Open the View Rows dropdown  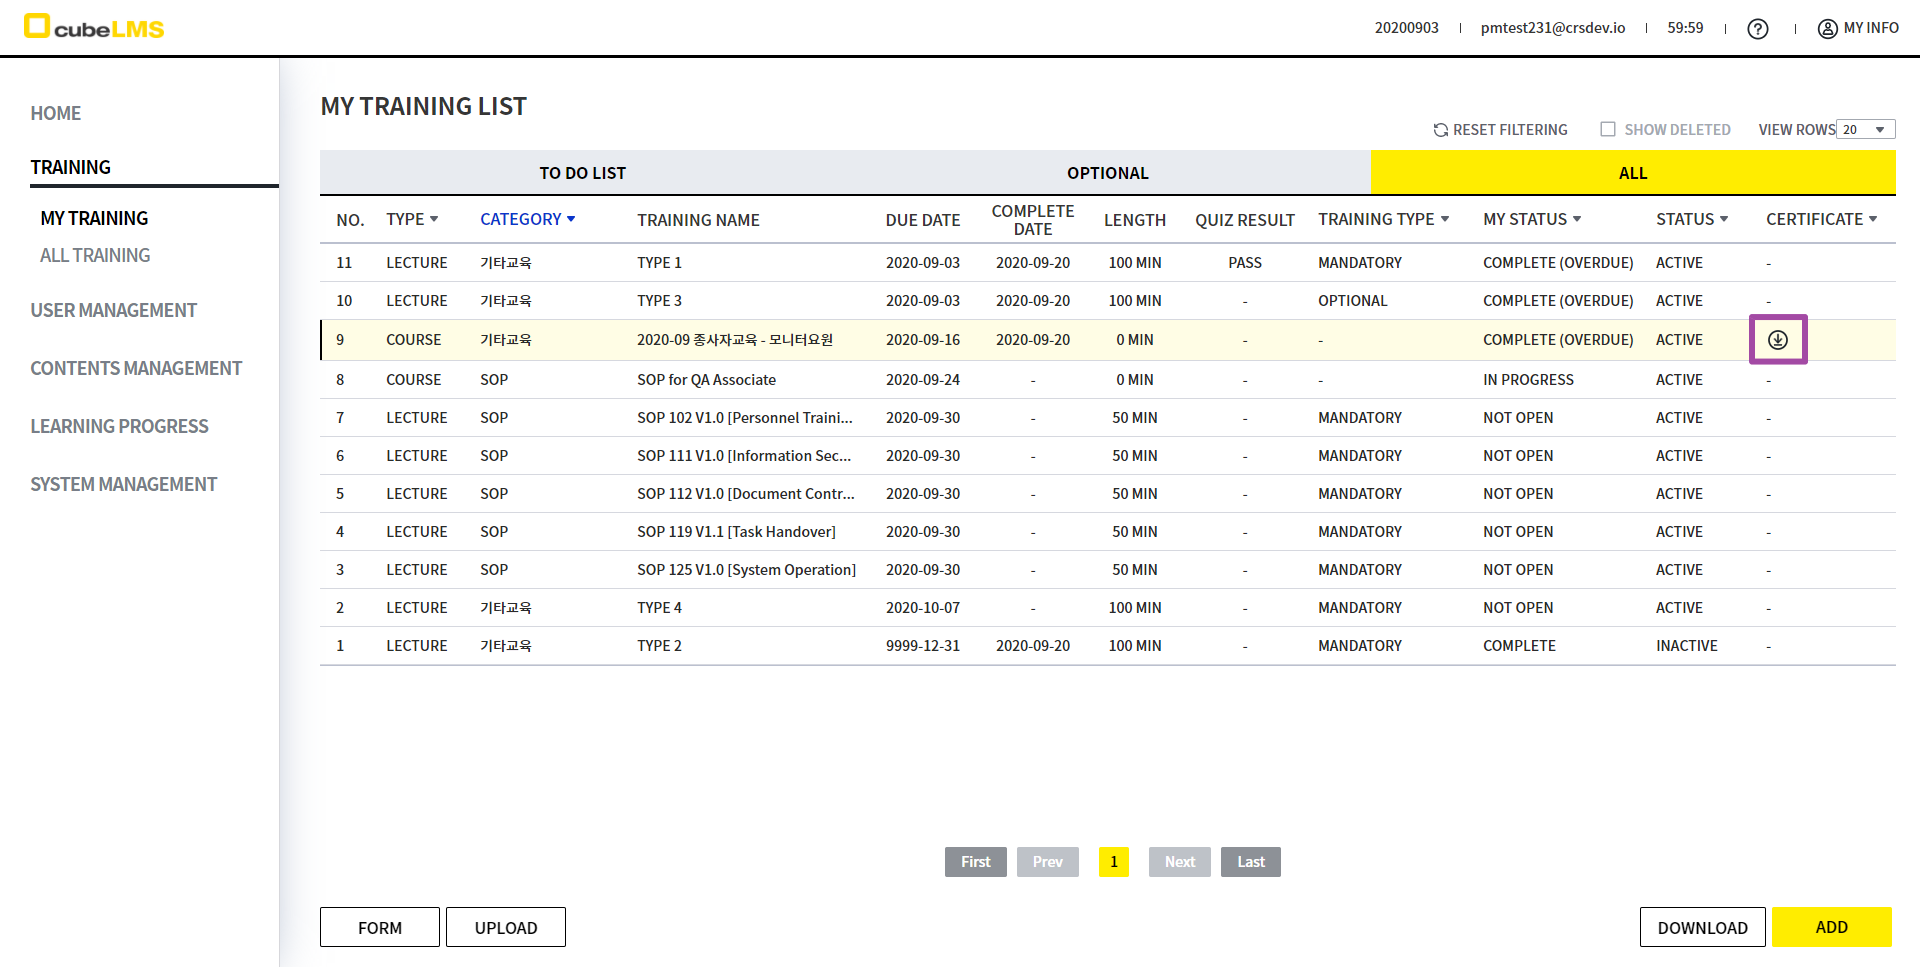[1865, 130]
